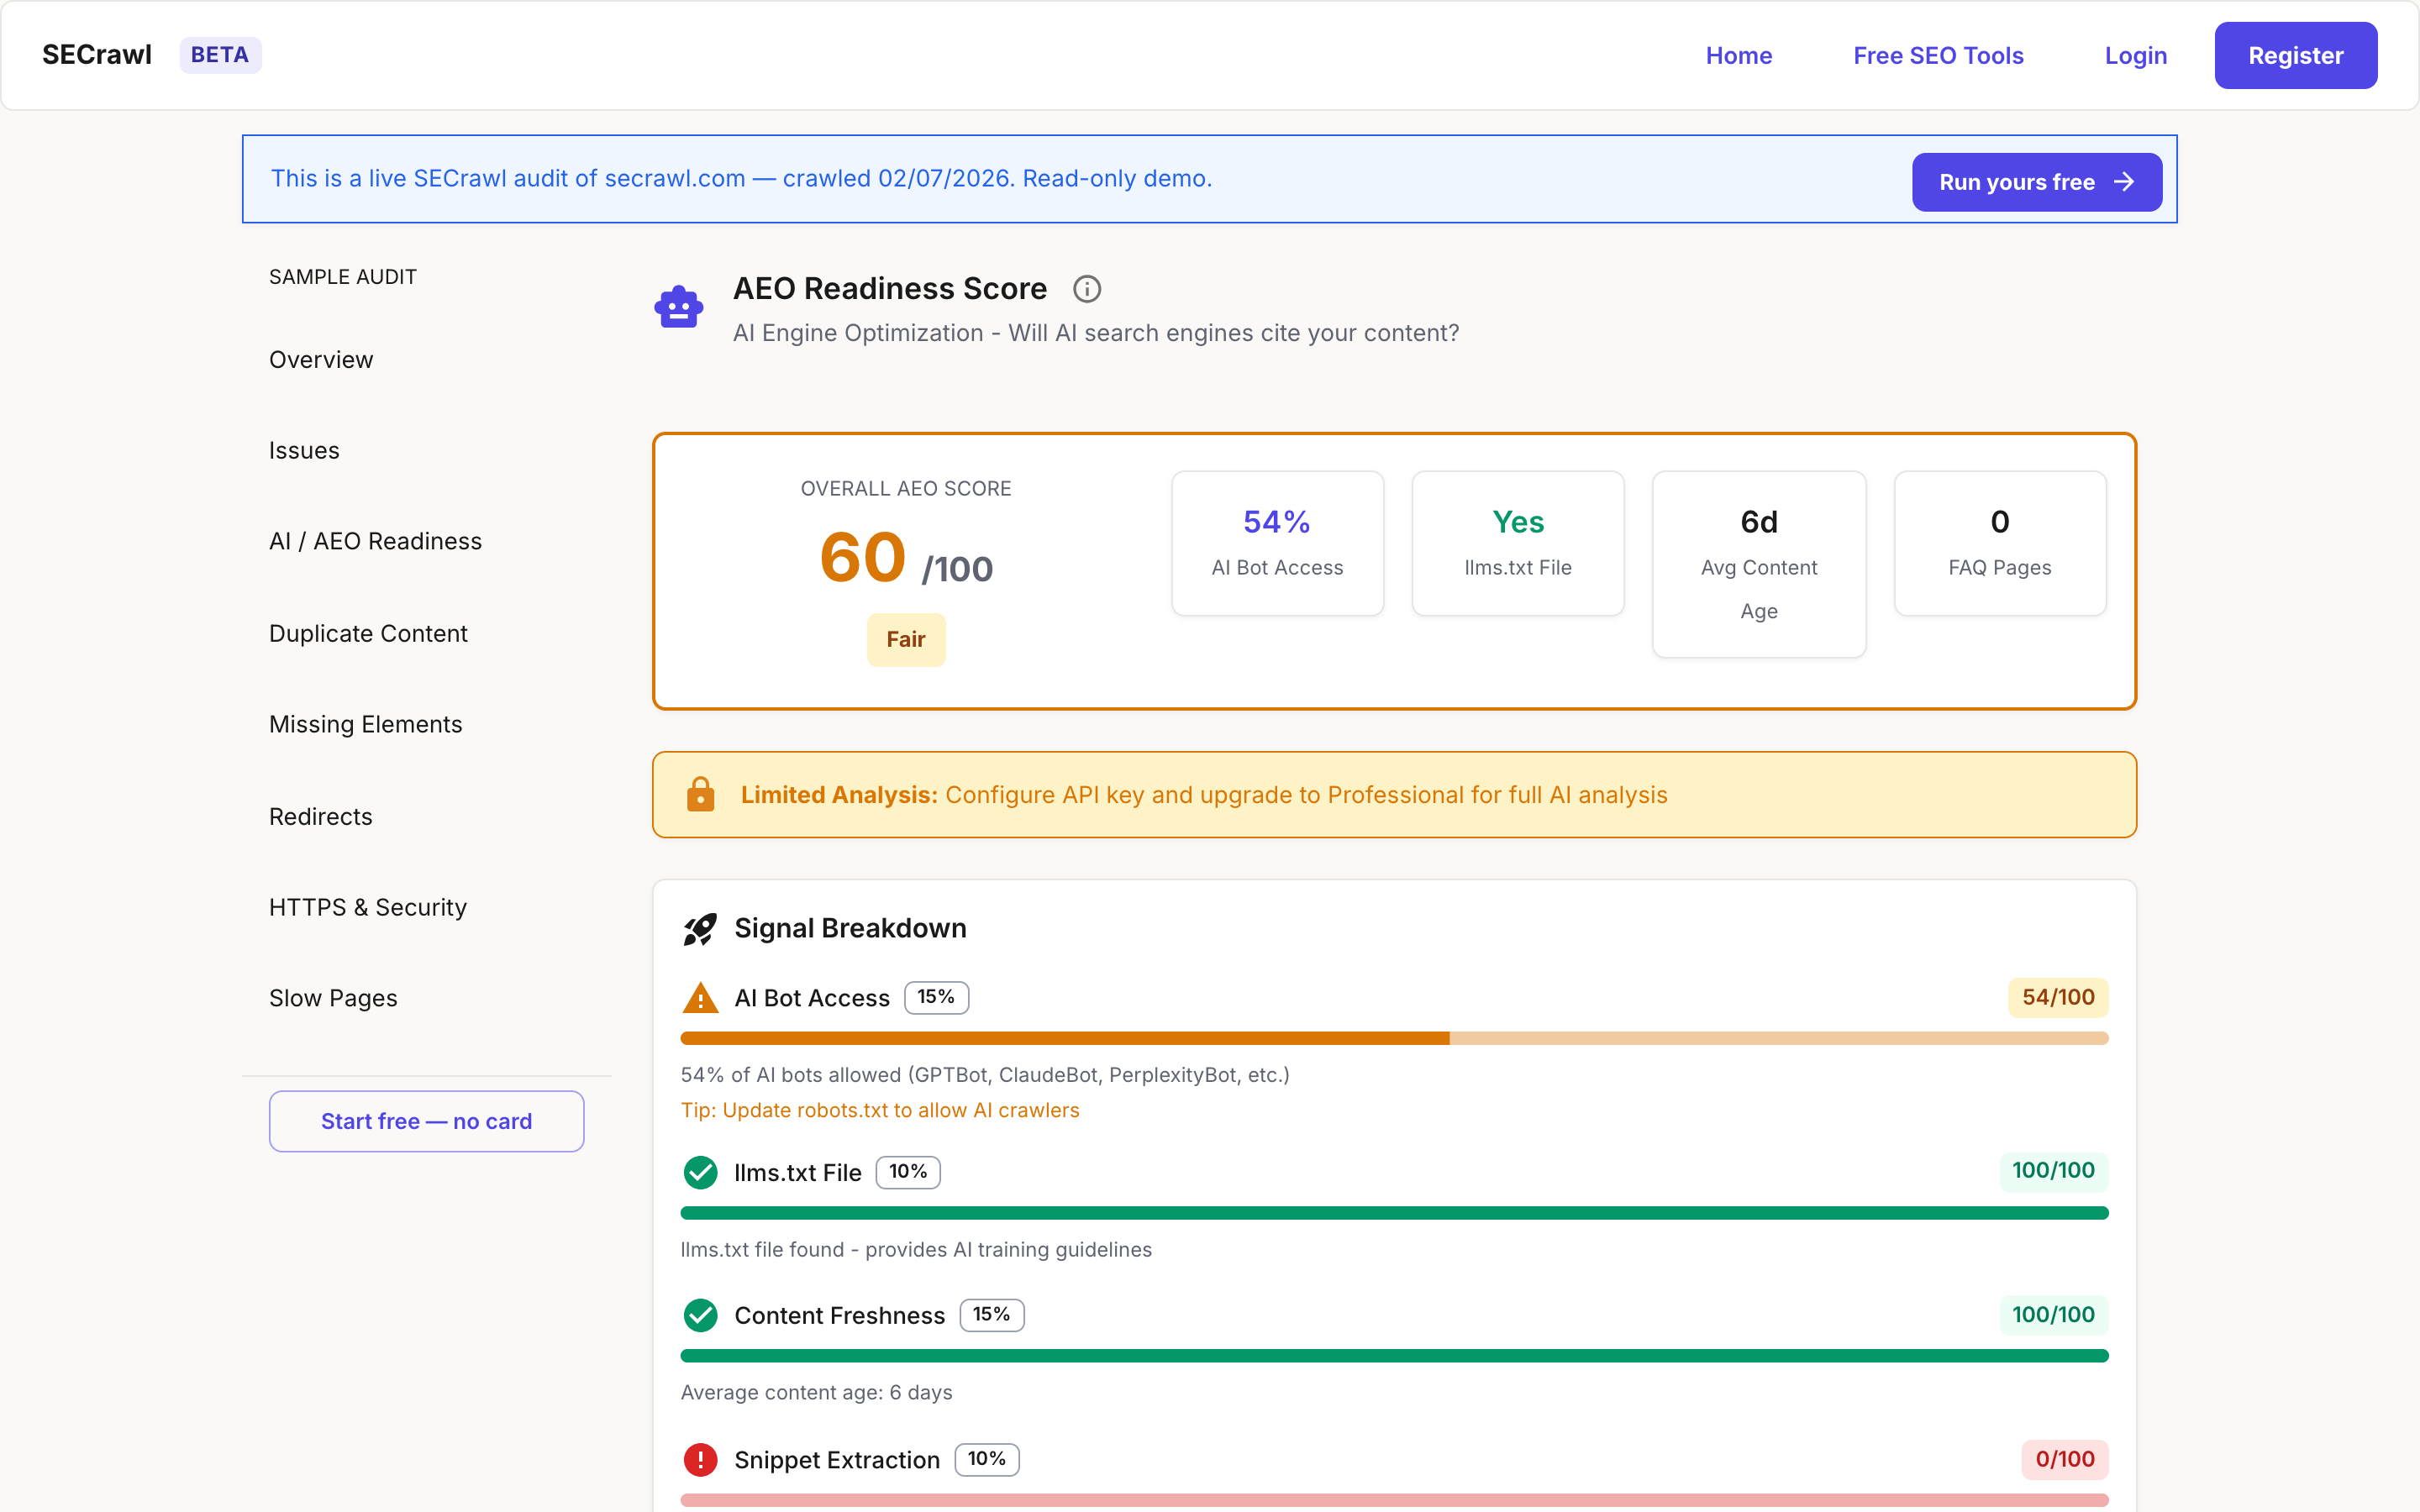
Task: Click 'Average content age: 6 days' text
Action: click(x=816, y=1392)
